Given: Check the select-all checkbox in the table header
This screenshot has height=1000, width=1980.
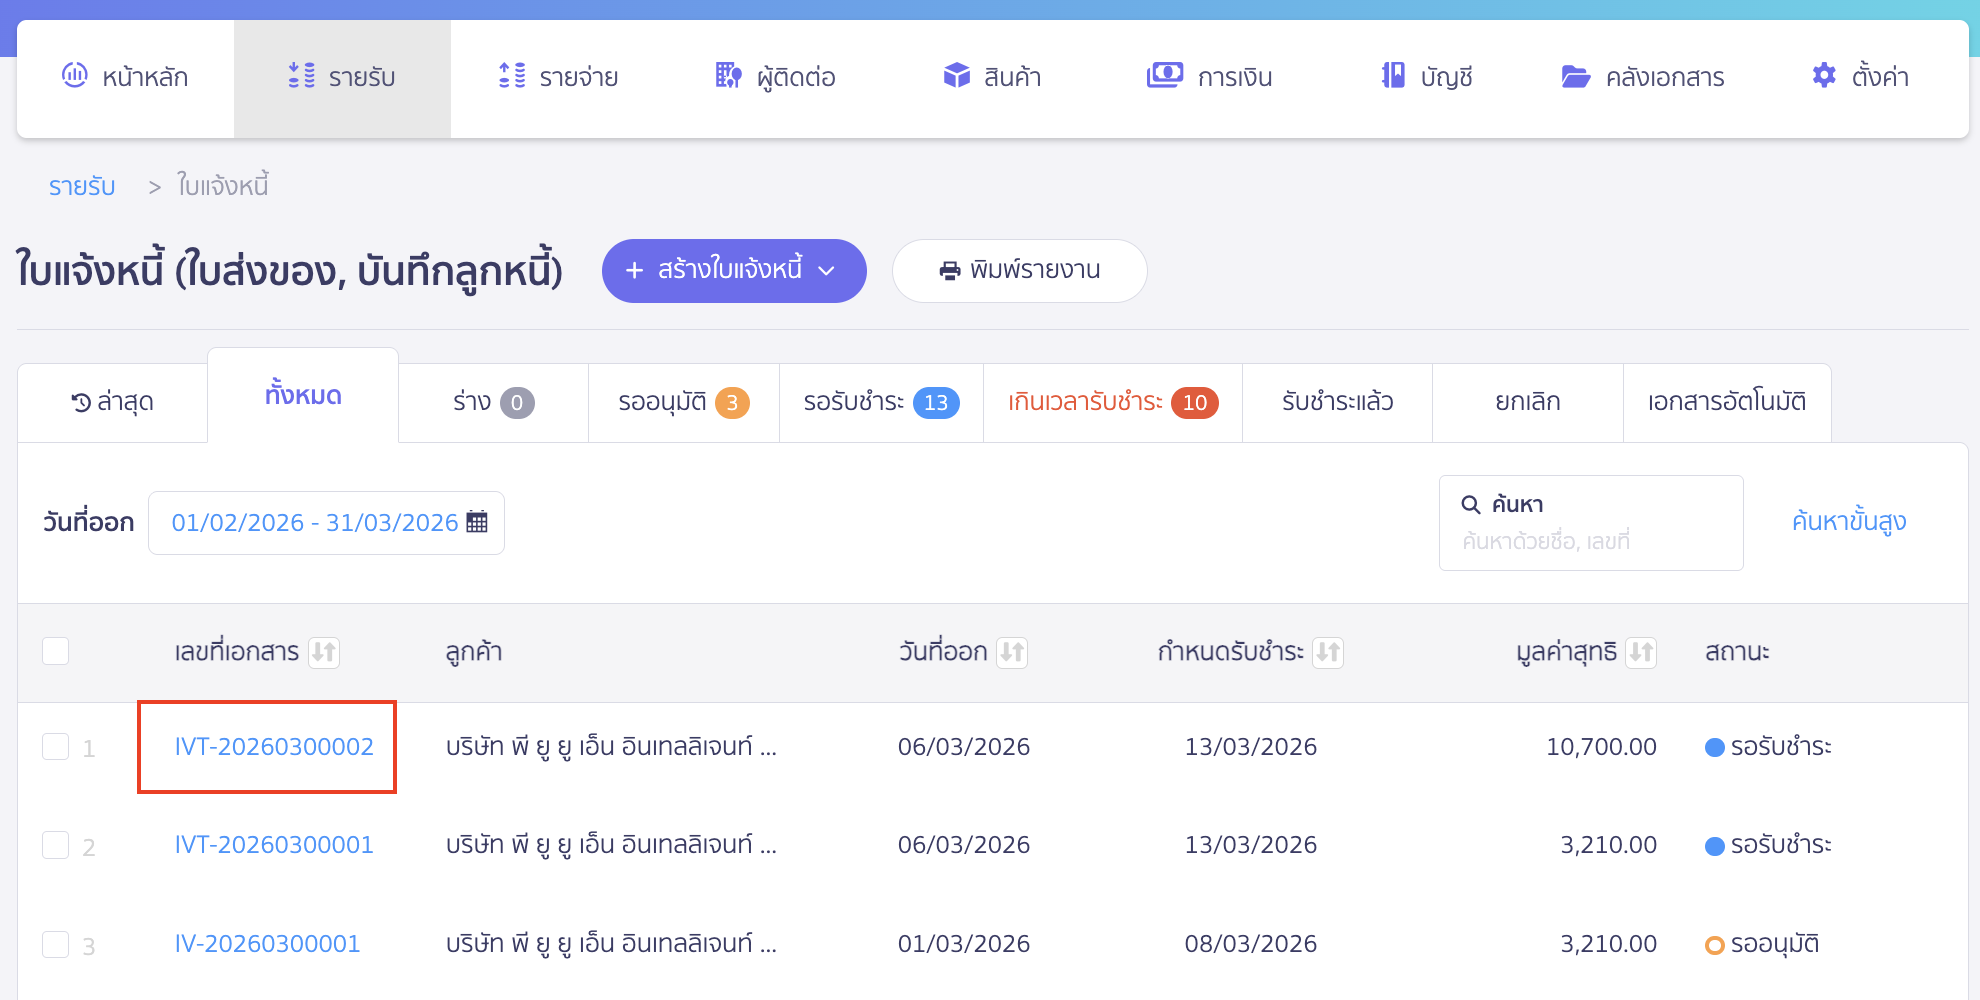Looking at the screenshot, I should tap(56, 651).
